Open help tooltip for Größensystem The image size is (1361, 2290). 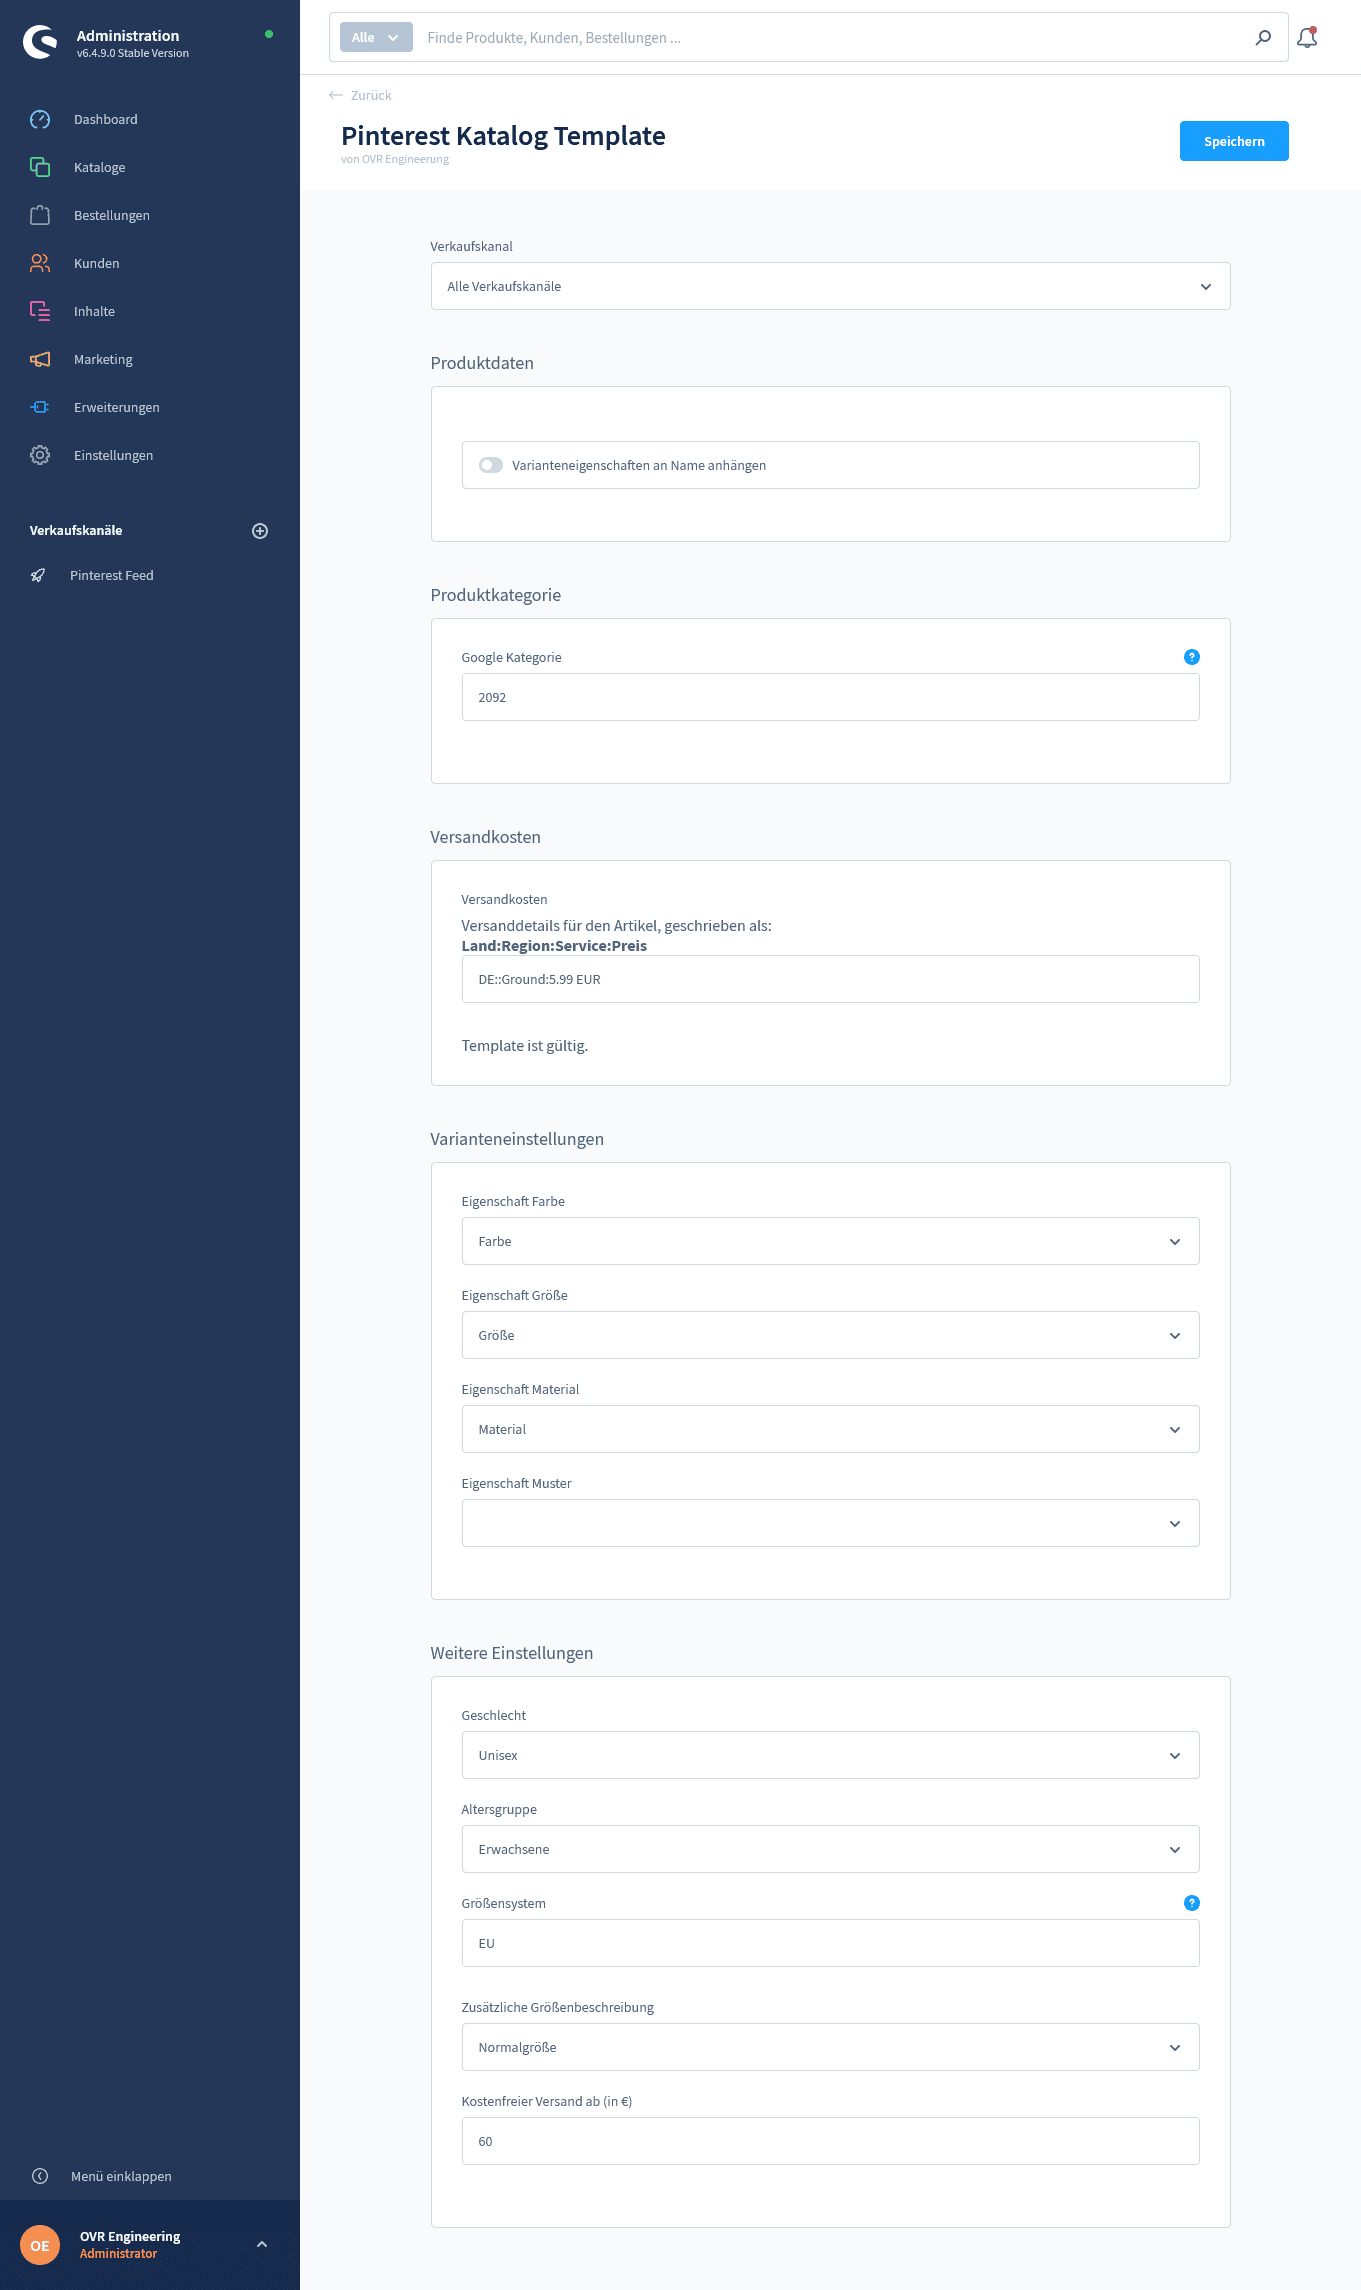(1191, 1903)
